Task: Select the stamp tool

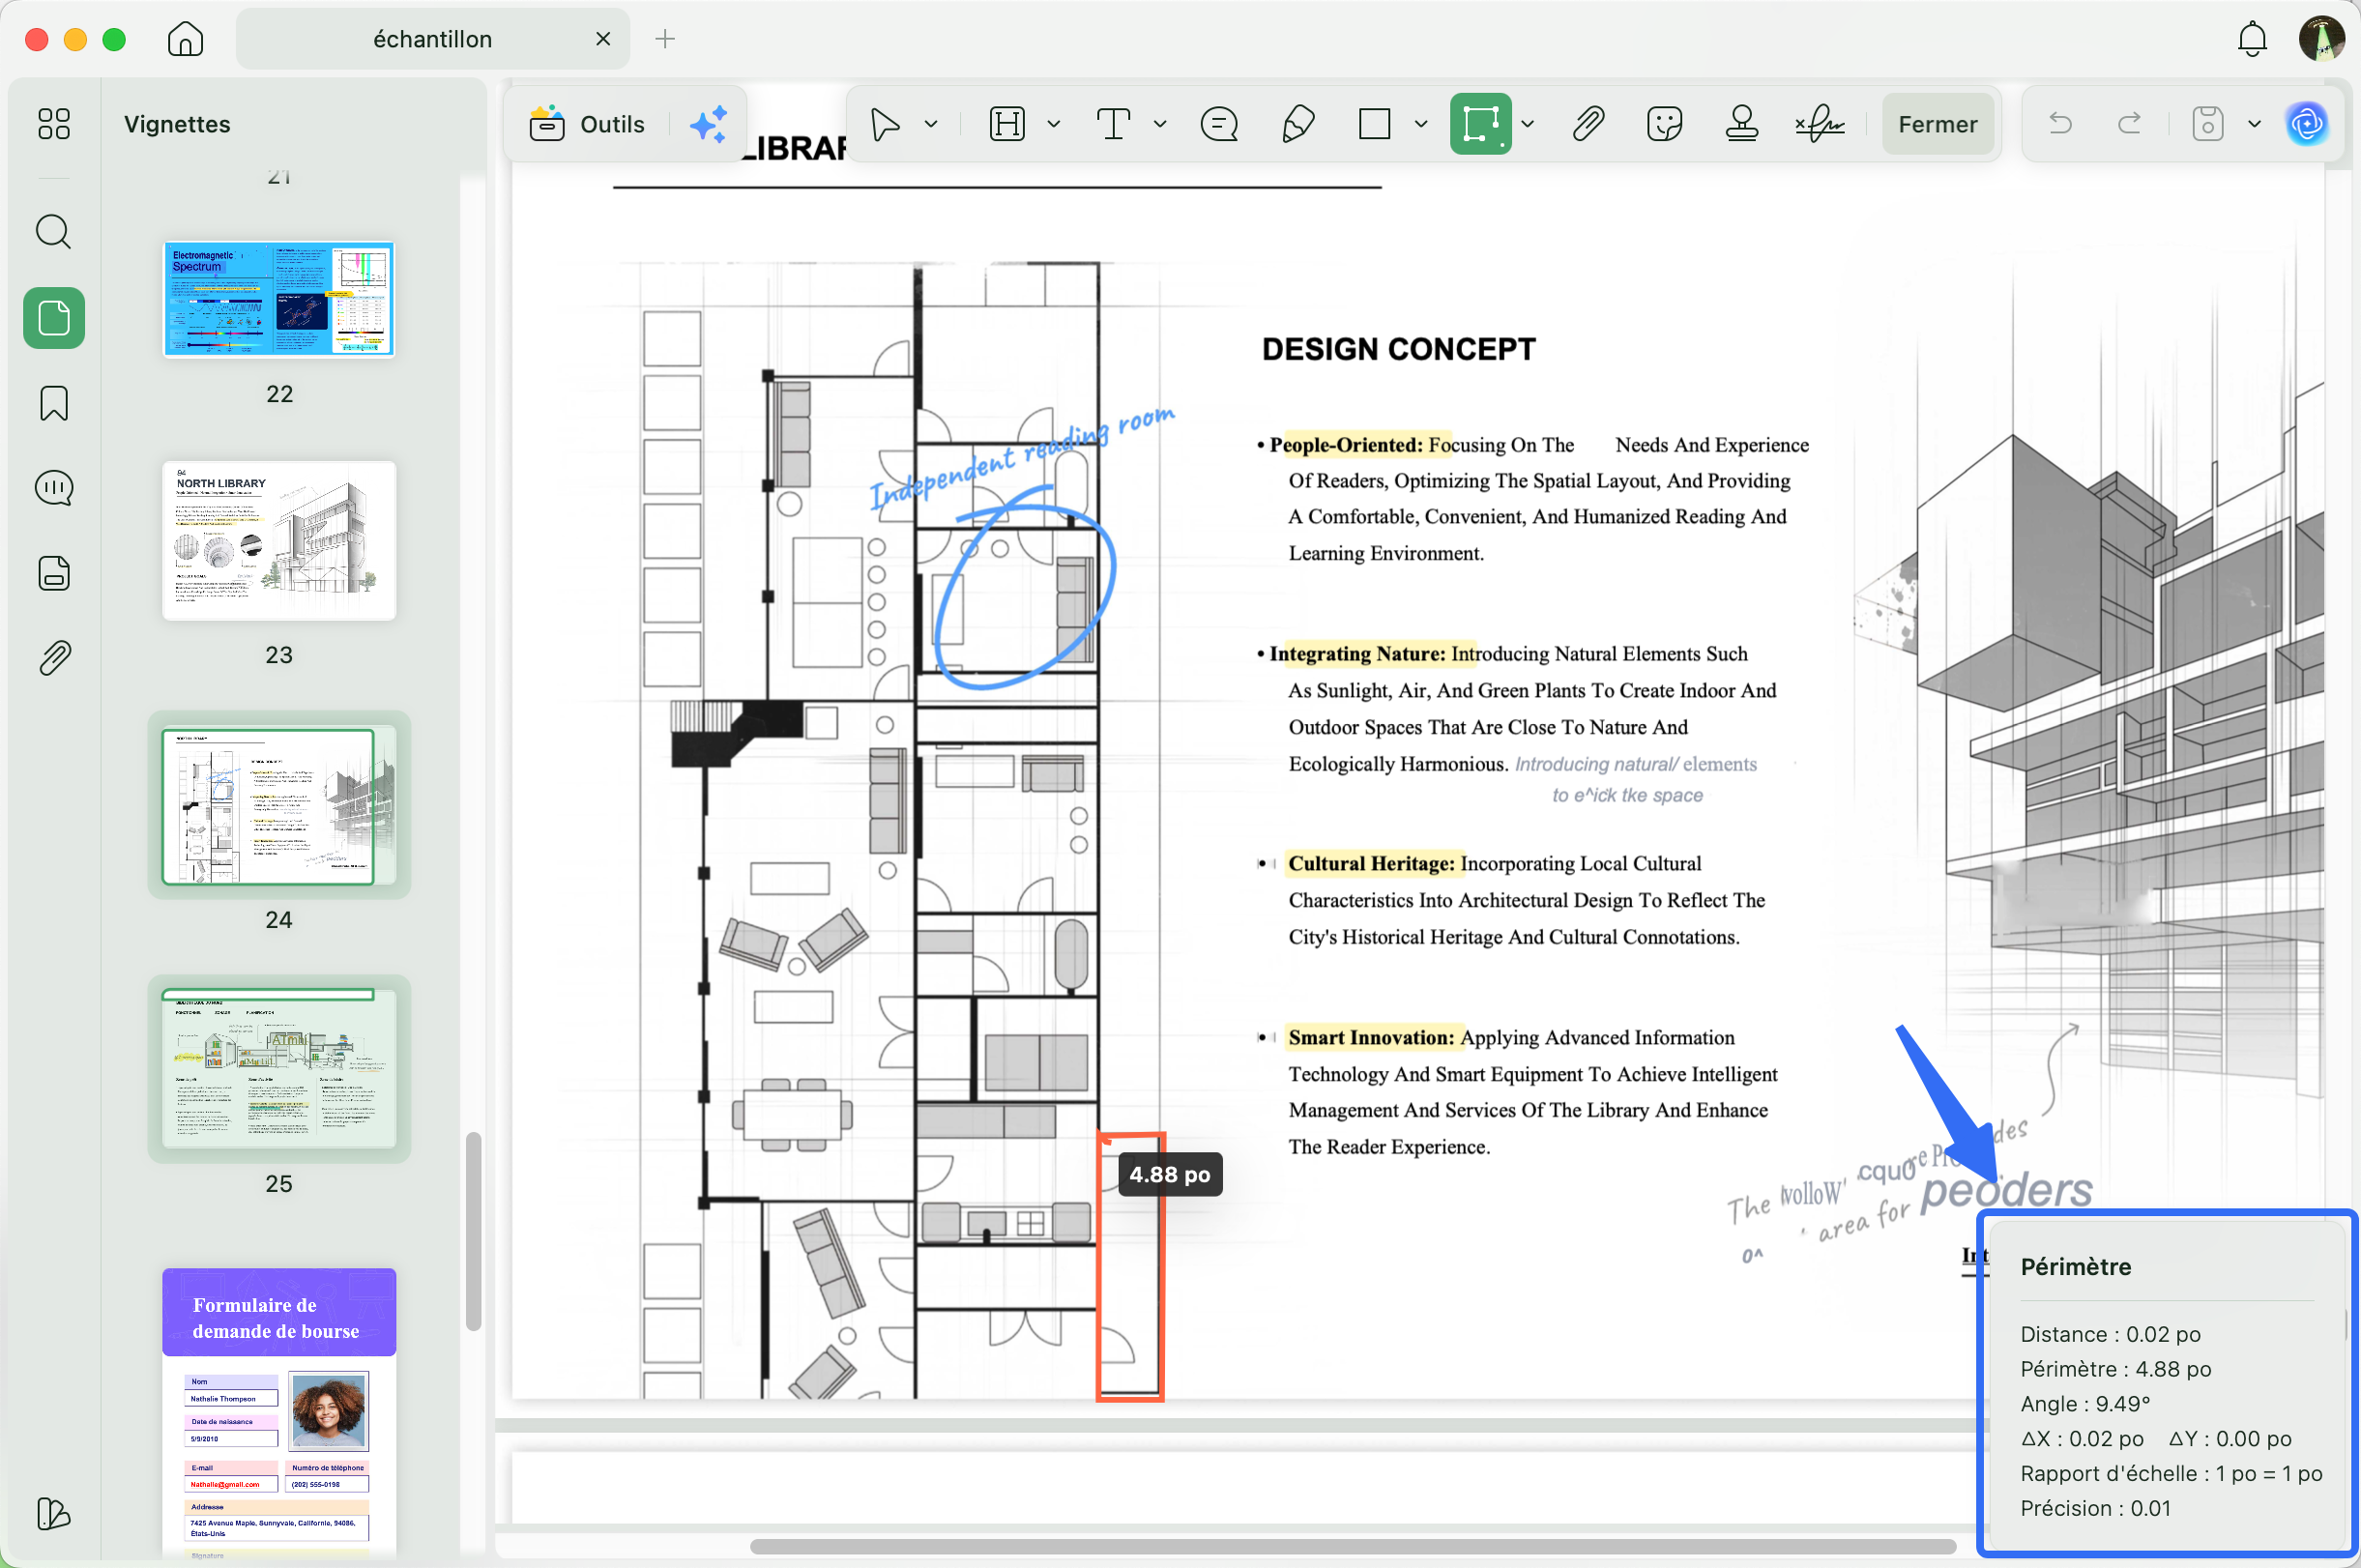Action: (1741, 124)
